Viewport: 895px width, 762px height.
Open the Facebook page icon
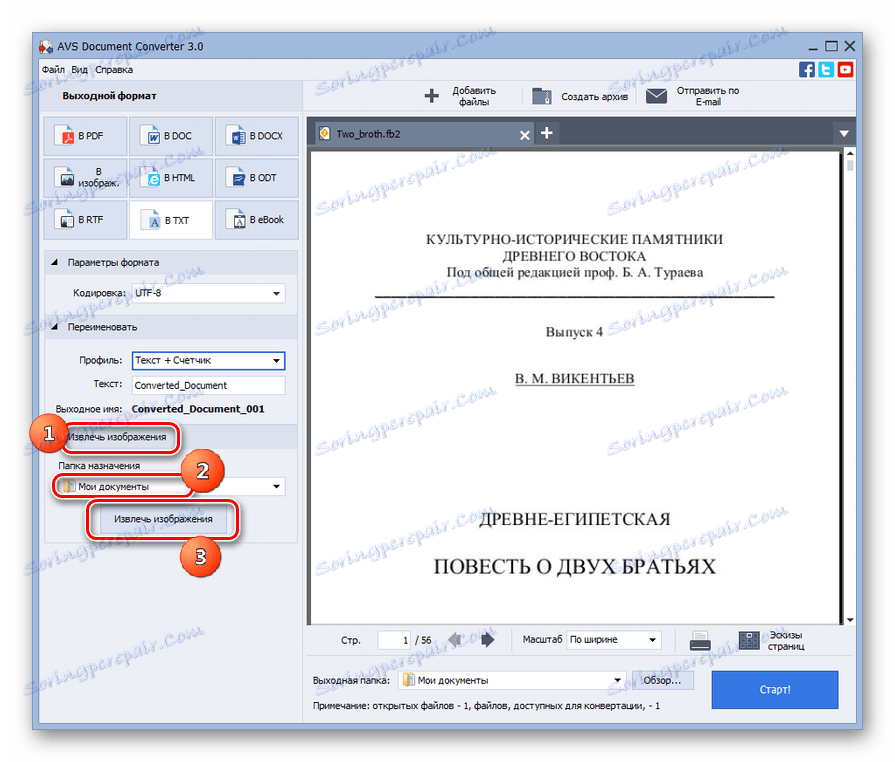[x=807, y=70]
